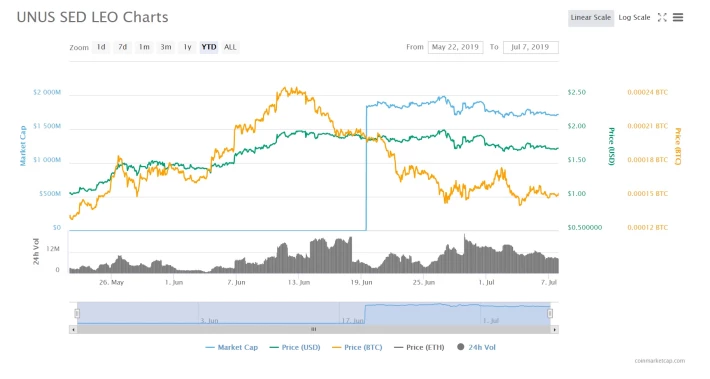Toggle fullscreen chart view icon

pos(662,17)
